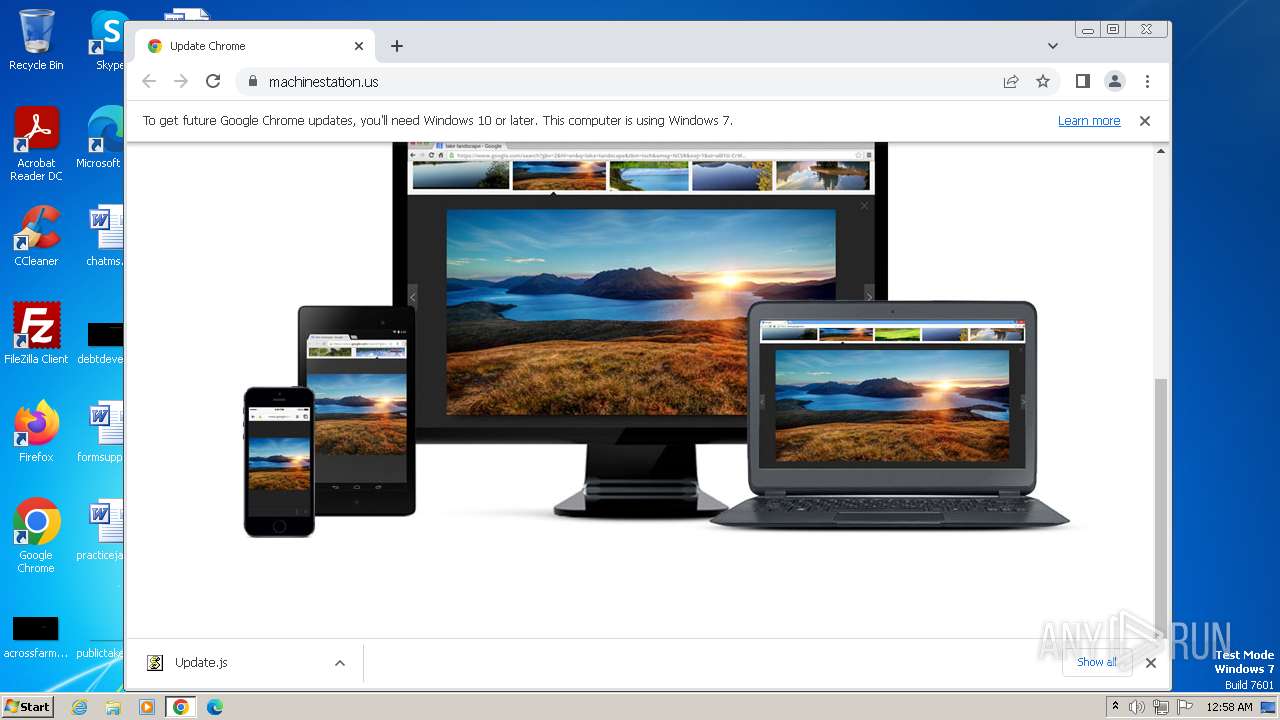
Task: Select Firefox desktop shortcut
Action: (x=36, y=432)
